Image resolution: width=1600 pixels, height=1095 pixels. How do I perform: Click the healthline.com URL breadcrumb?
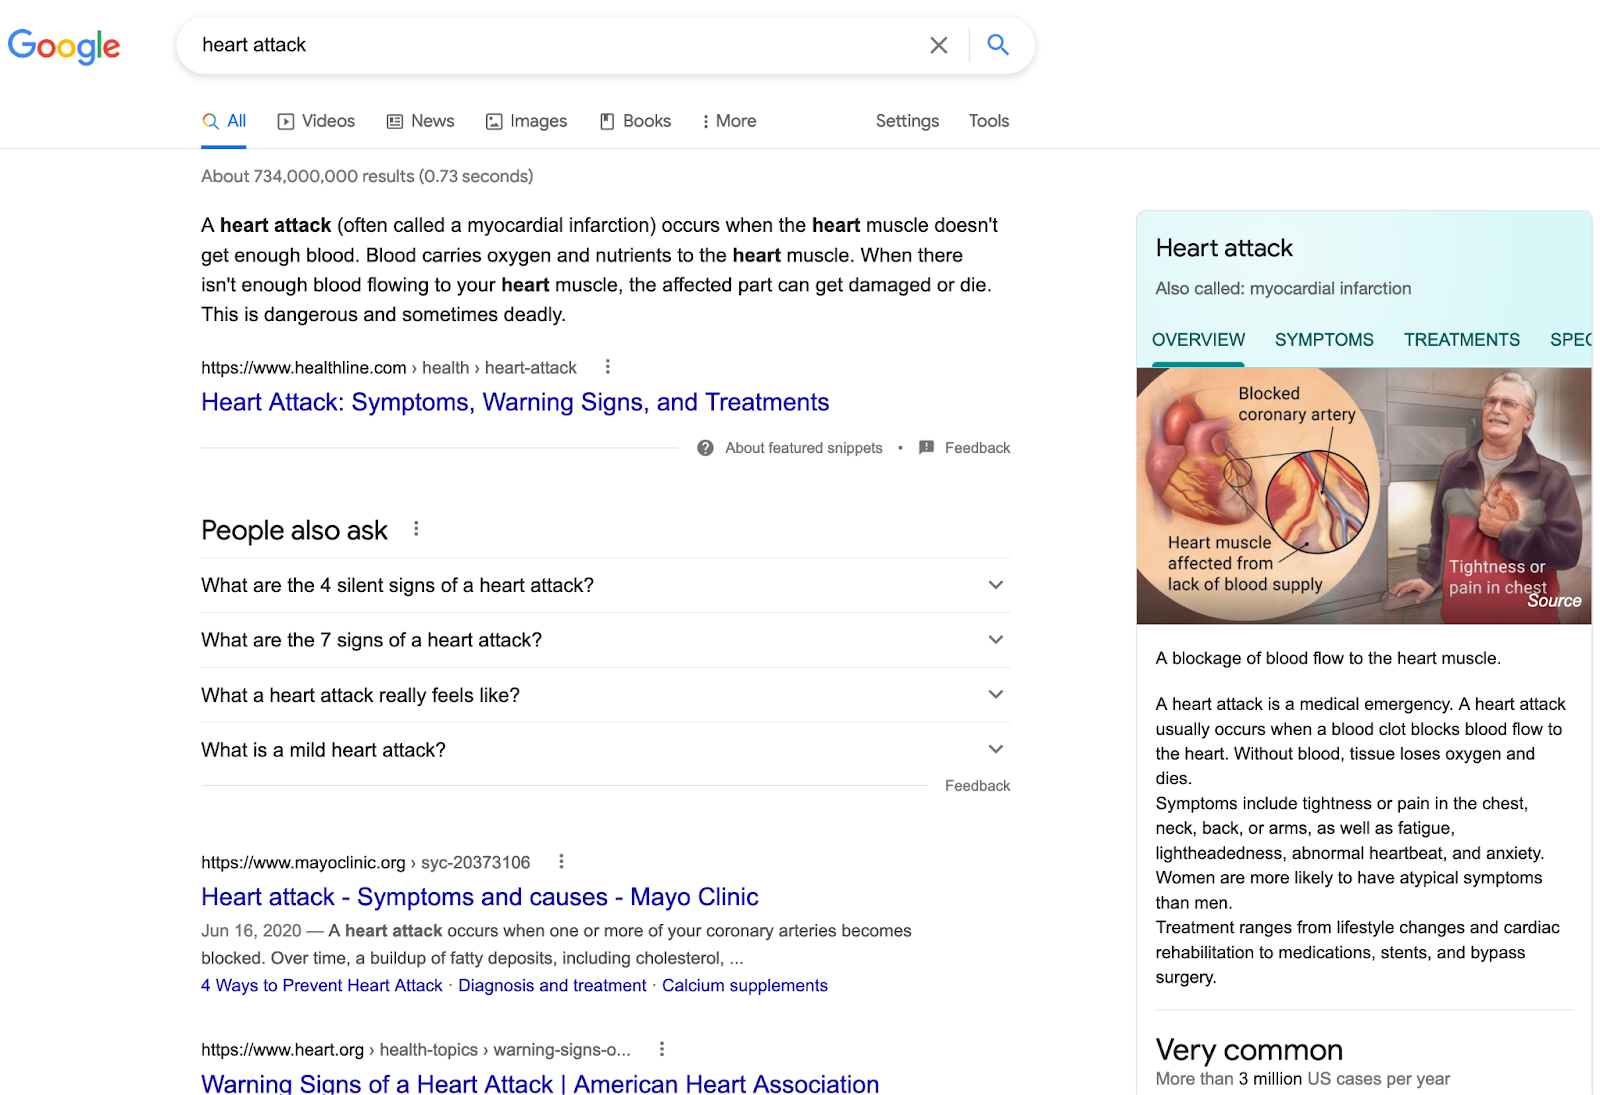coord(389,368)
